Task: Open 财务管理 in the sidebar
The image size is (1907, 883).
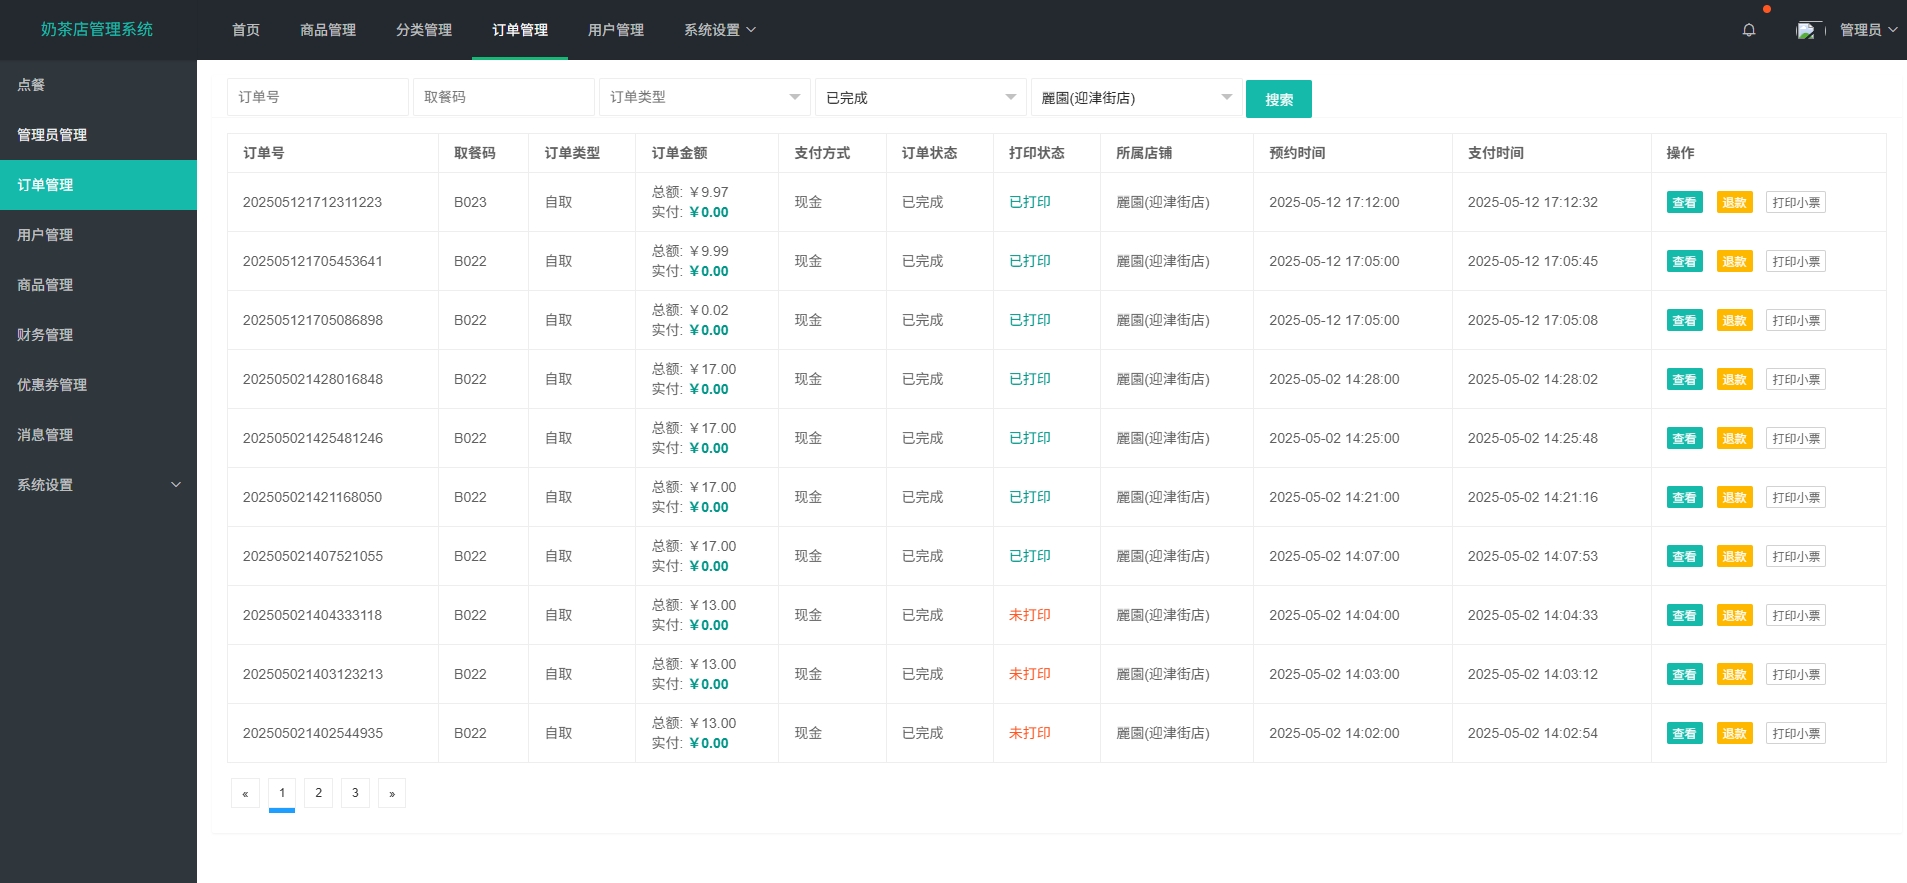Action: [x=98, y=335]
